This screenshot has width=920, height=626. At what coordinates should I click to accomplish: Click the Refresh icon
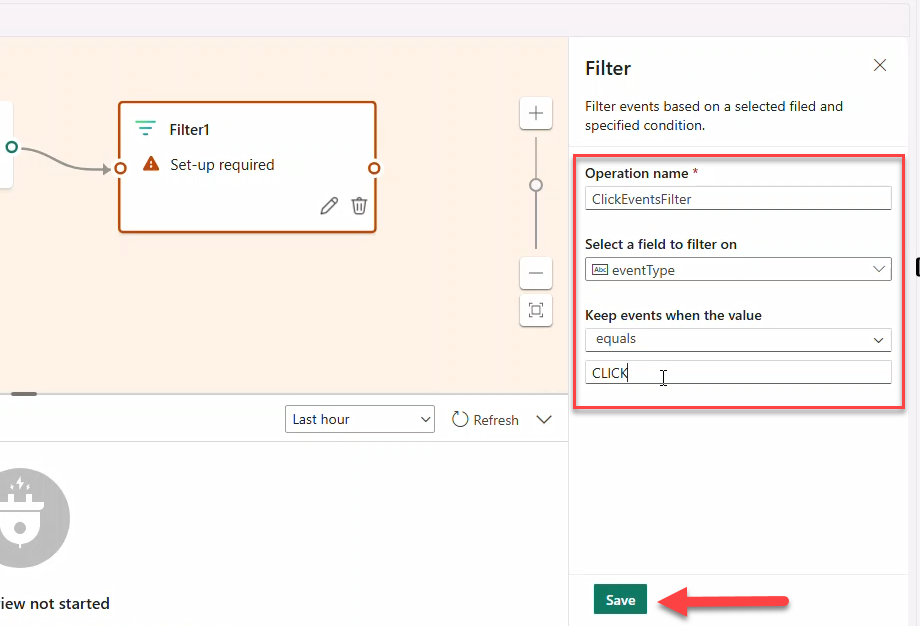(x=463, y=419)
